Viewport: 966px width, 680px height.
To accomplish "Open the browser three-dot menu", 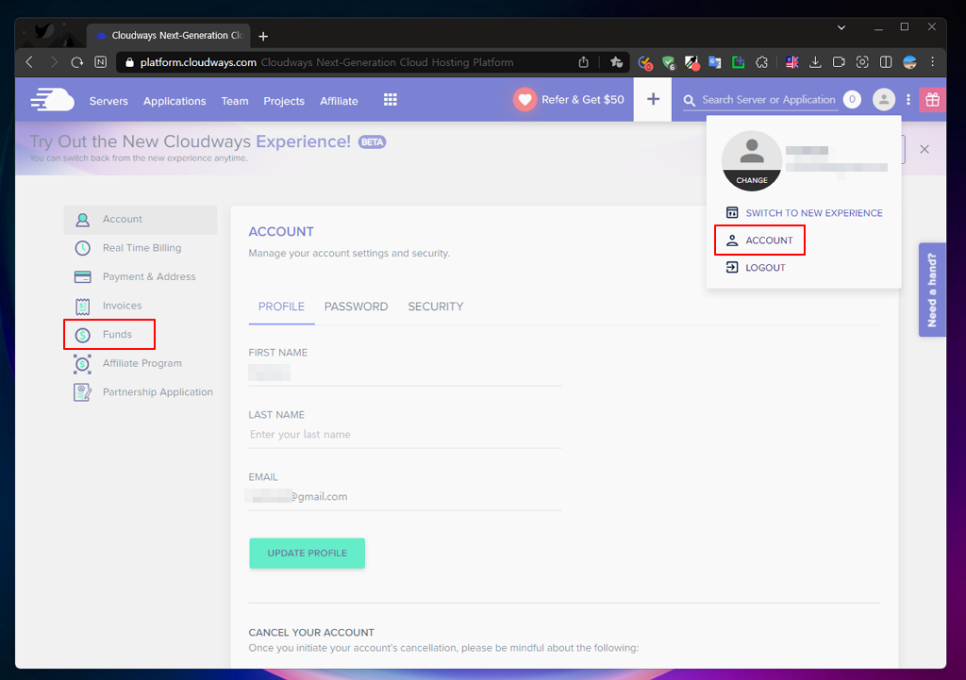I will click(932, 62).
